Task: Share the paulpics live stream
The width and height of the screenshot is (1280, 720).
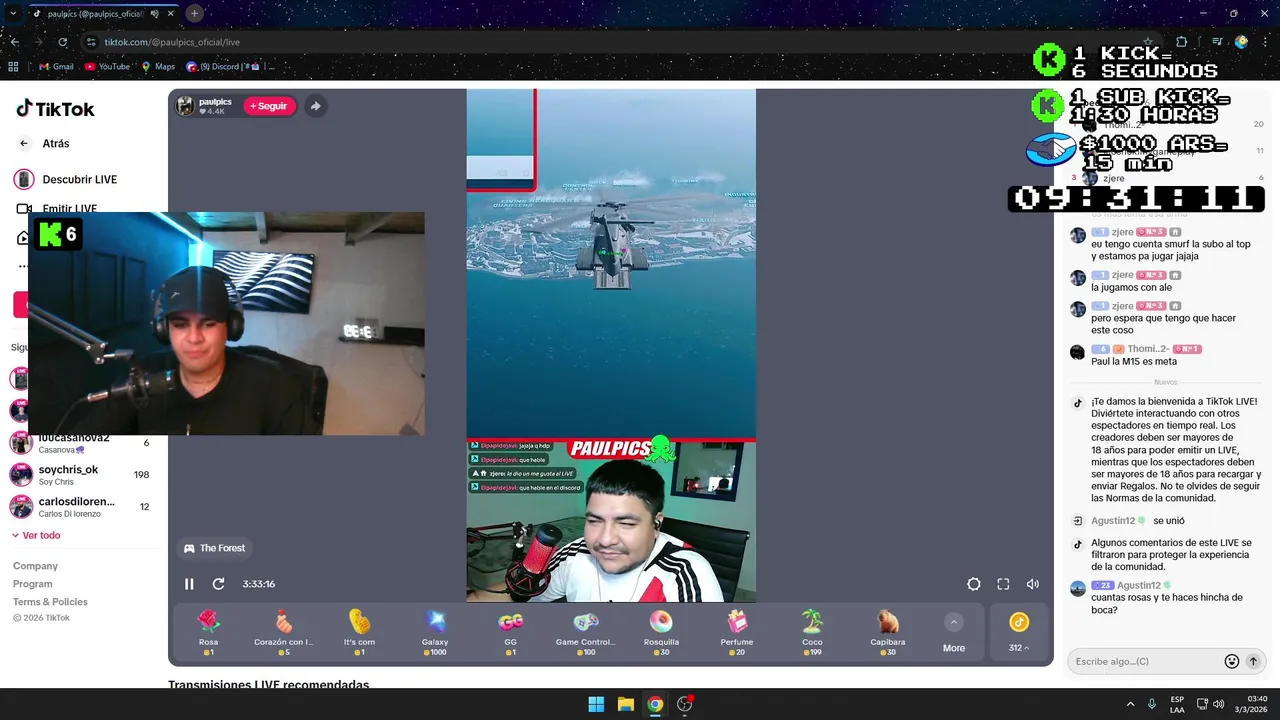Action: pyautogui.click(x=315, y=106)
